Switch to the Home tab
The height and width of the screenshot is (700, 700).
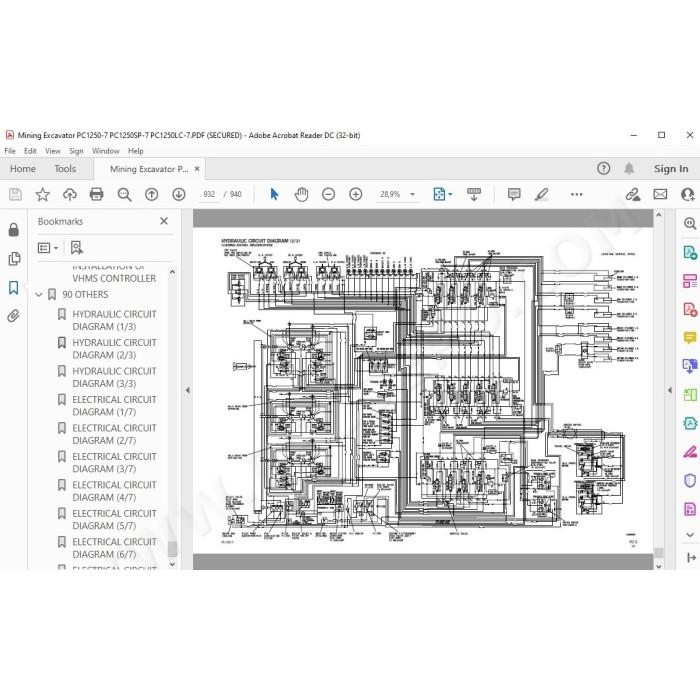[23, 169]
